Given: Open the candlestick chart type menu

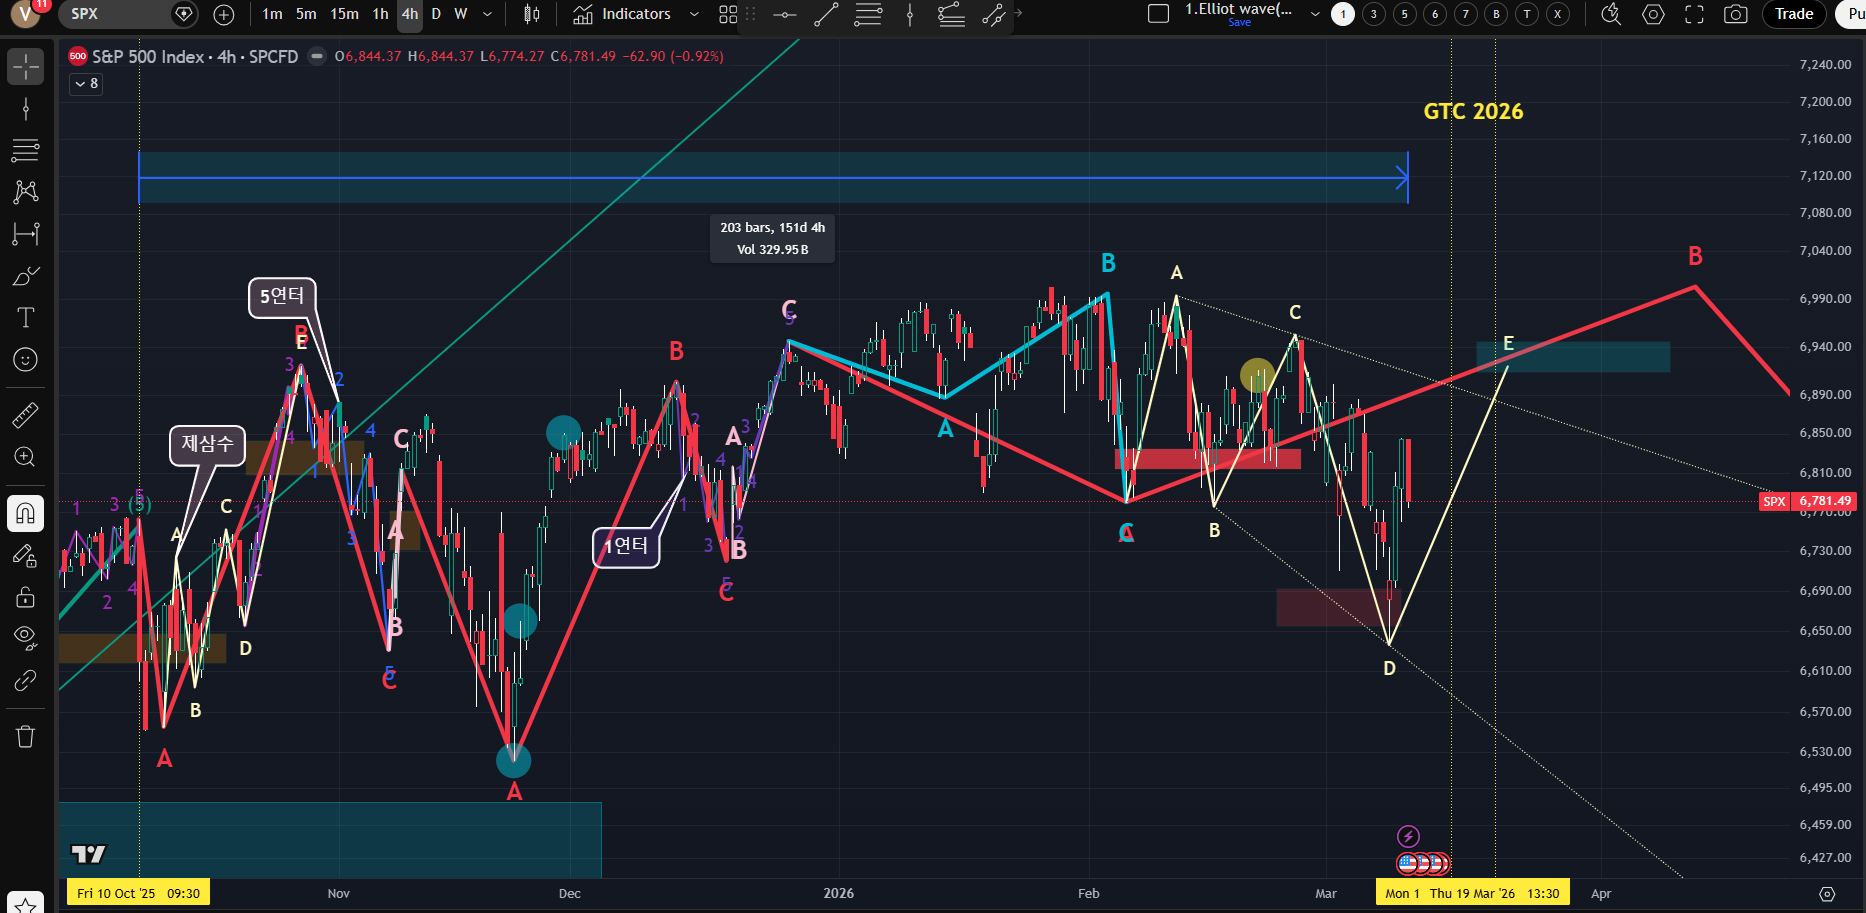Looking at the screenshot, I should 532,14.
